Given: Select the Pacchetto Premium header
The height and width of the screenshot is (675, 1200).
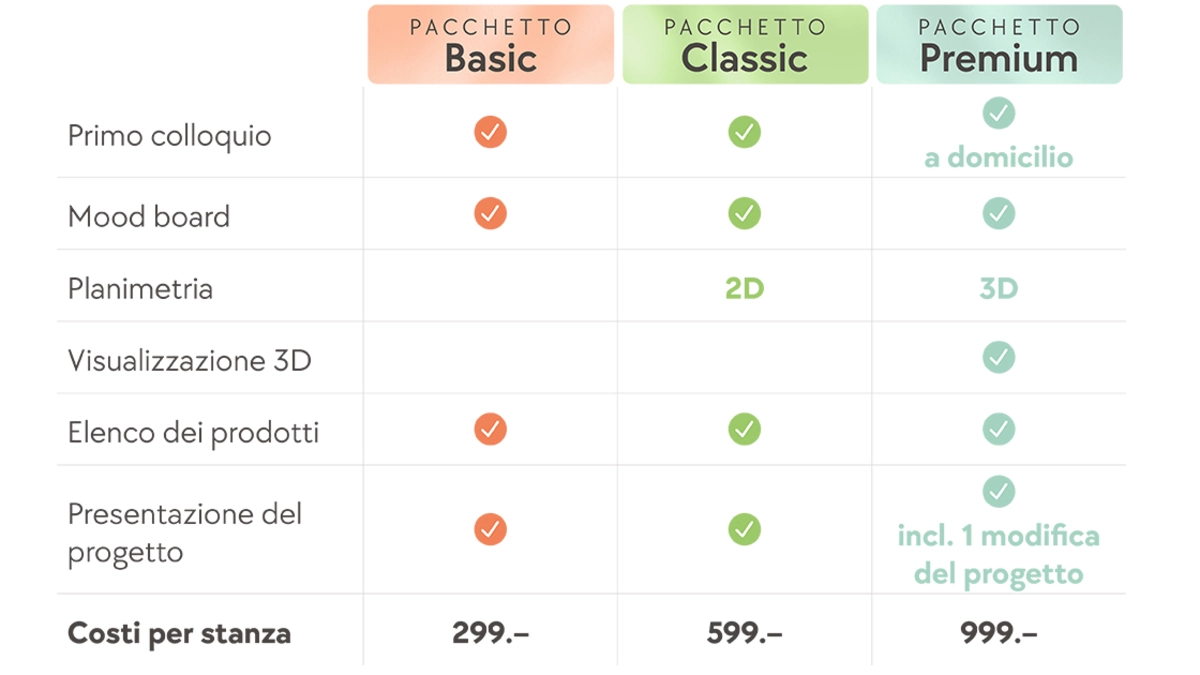Looking at the screenshot, I should point(999,45).
